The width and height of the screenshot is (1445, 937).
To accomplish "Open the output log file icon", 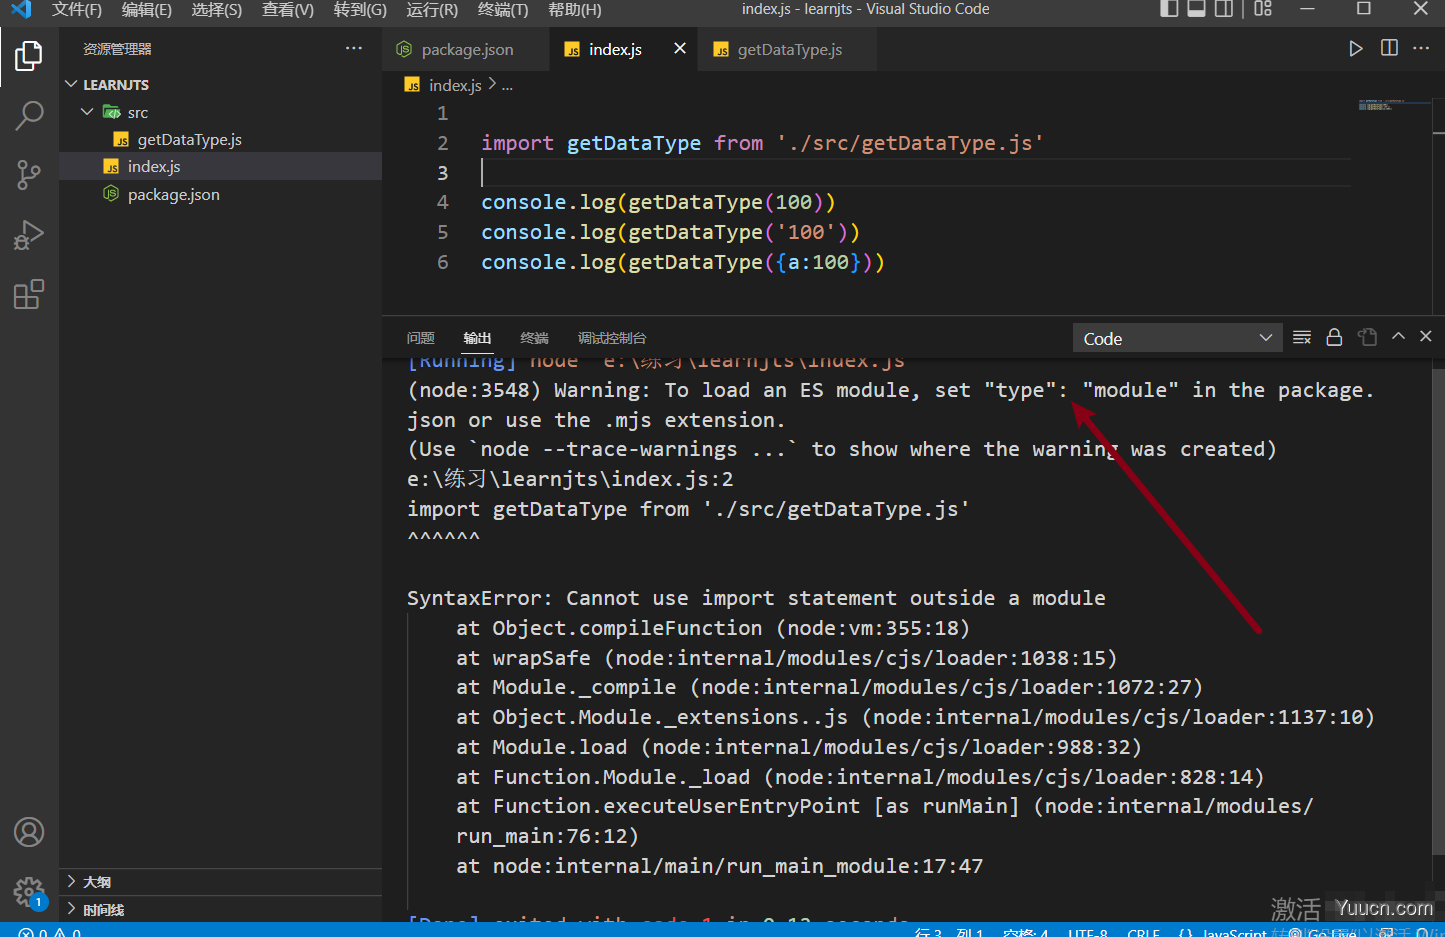I will [x=1367, y=337].
